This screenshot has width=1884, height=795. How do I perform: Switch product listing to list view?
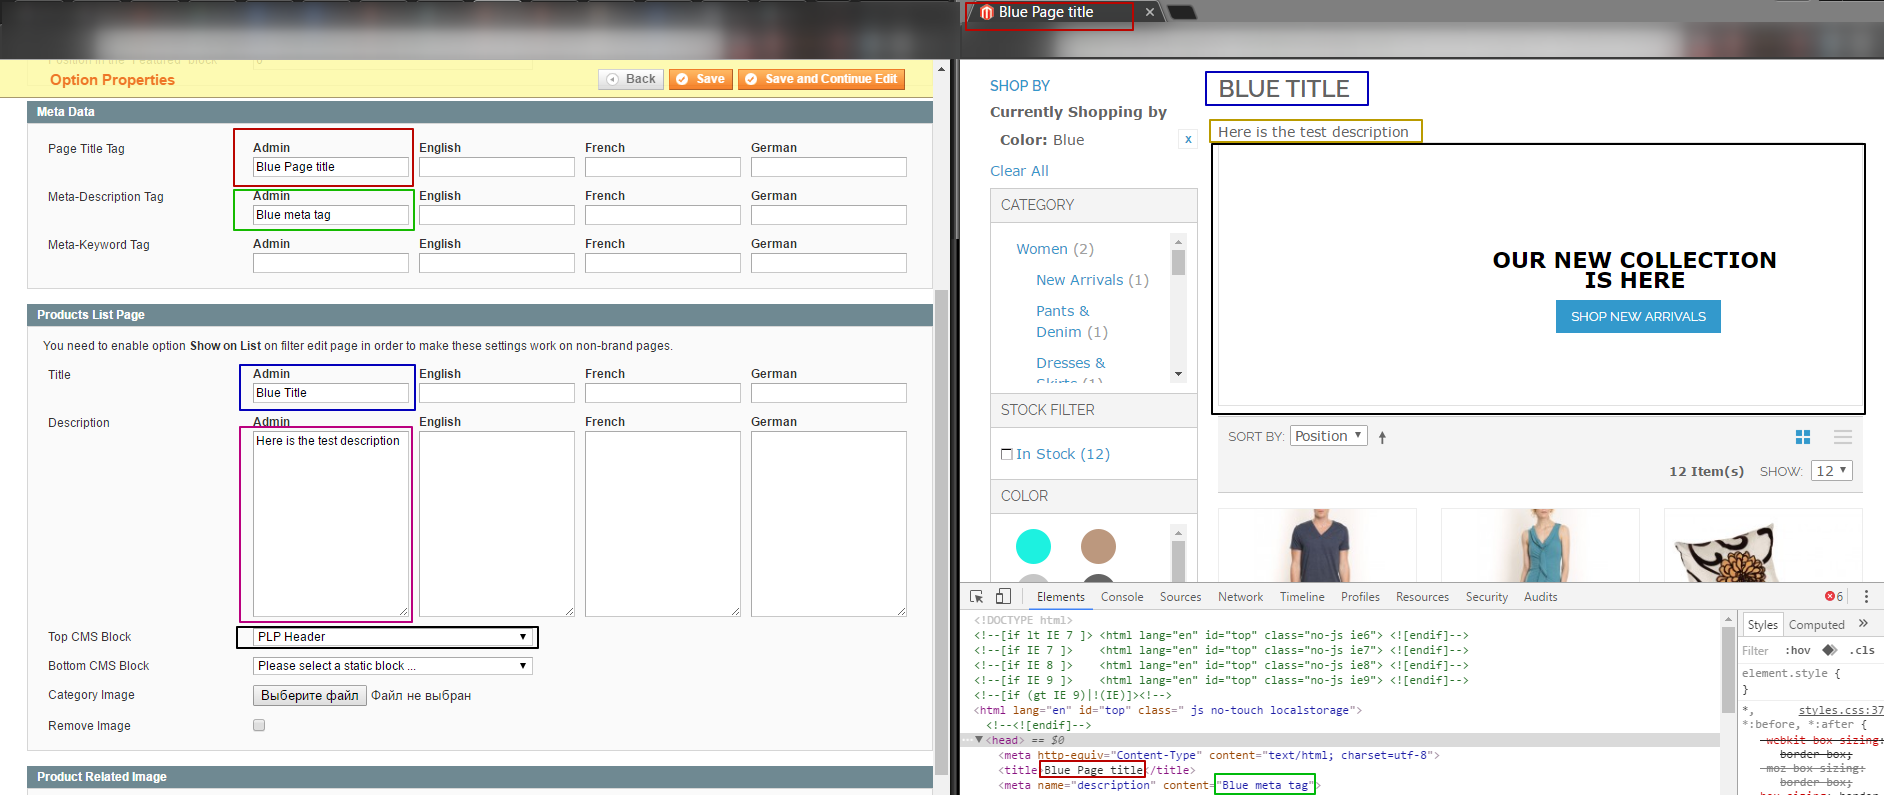[1843, 437]
